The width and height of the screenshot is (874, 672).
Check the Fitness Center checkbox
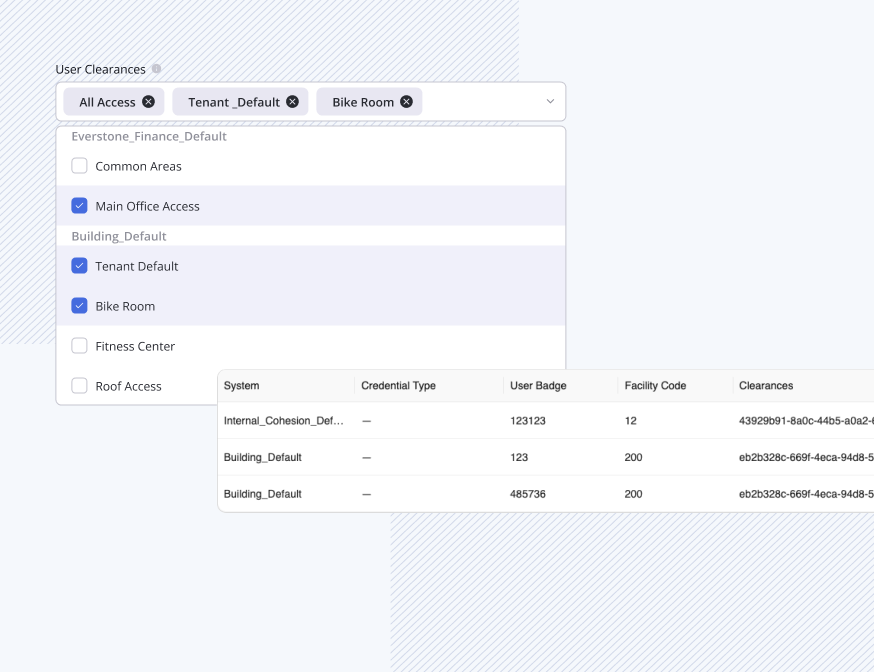(x=79, y=345)
